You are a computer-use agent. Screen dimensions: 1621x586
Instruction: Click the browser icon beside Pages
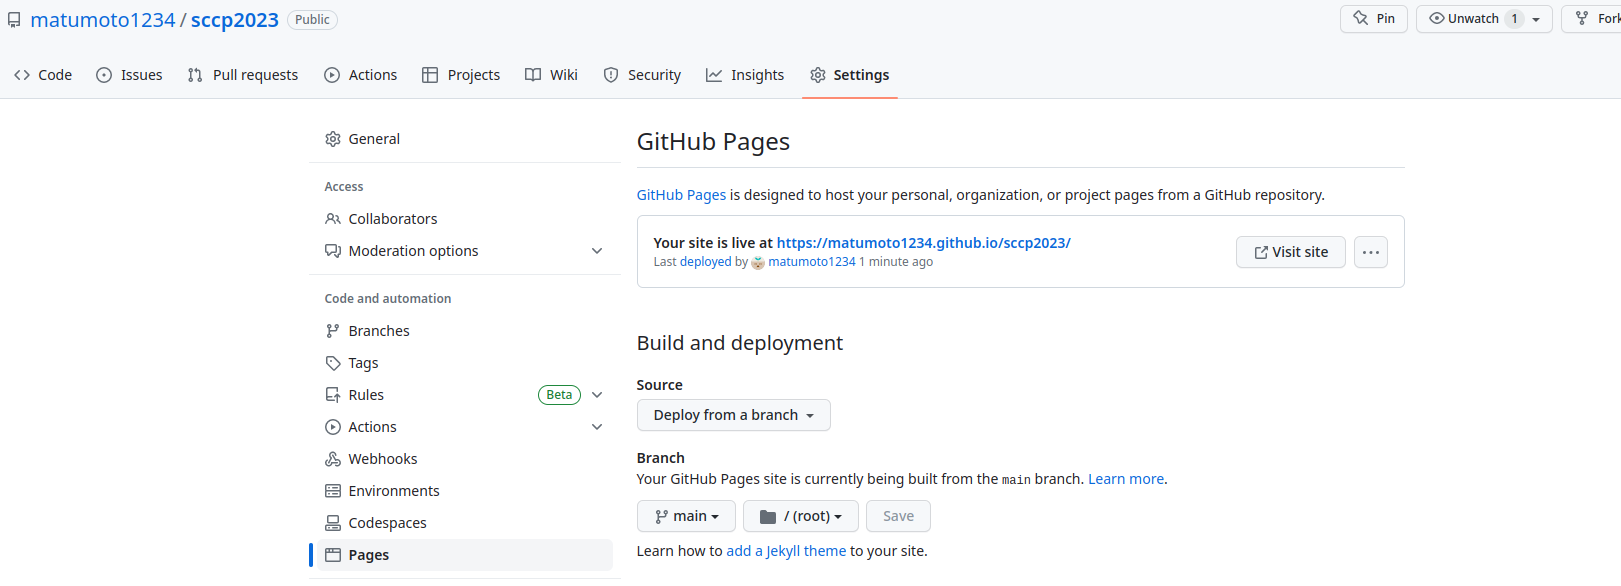333,555
